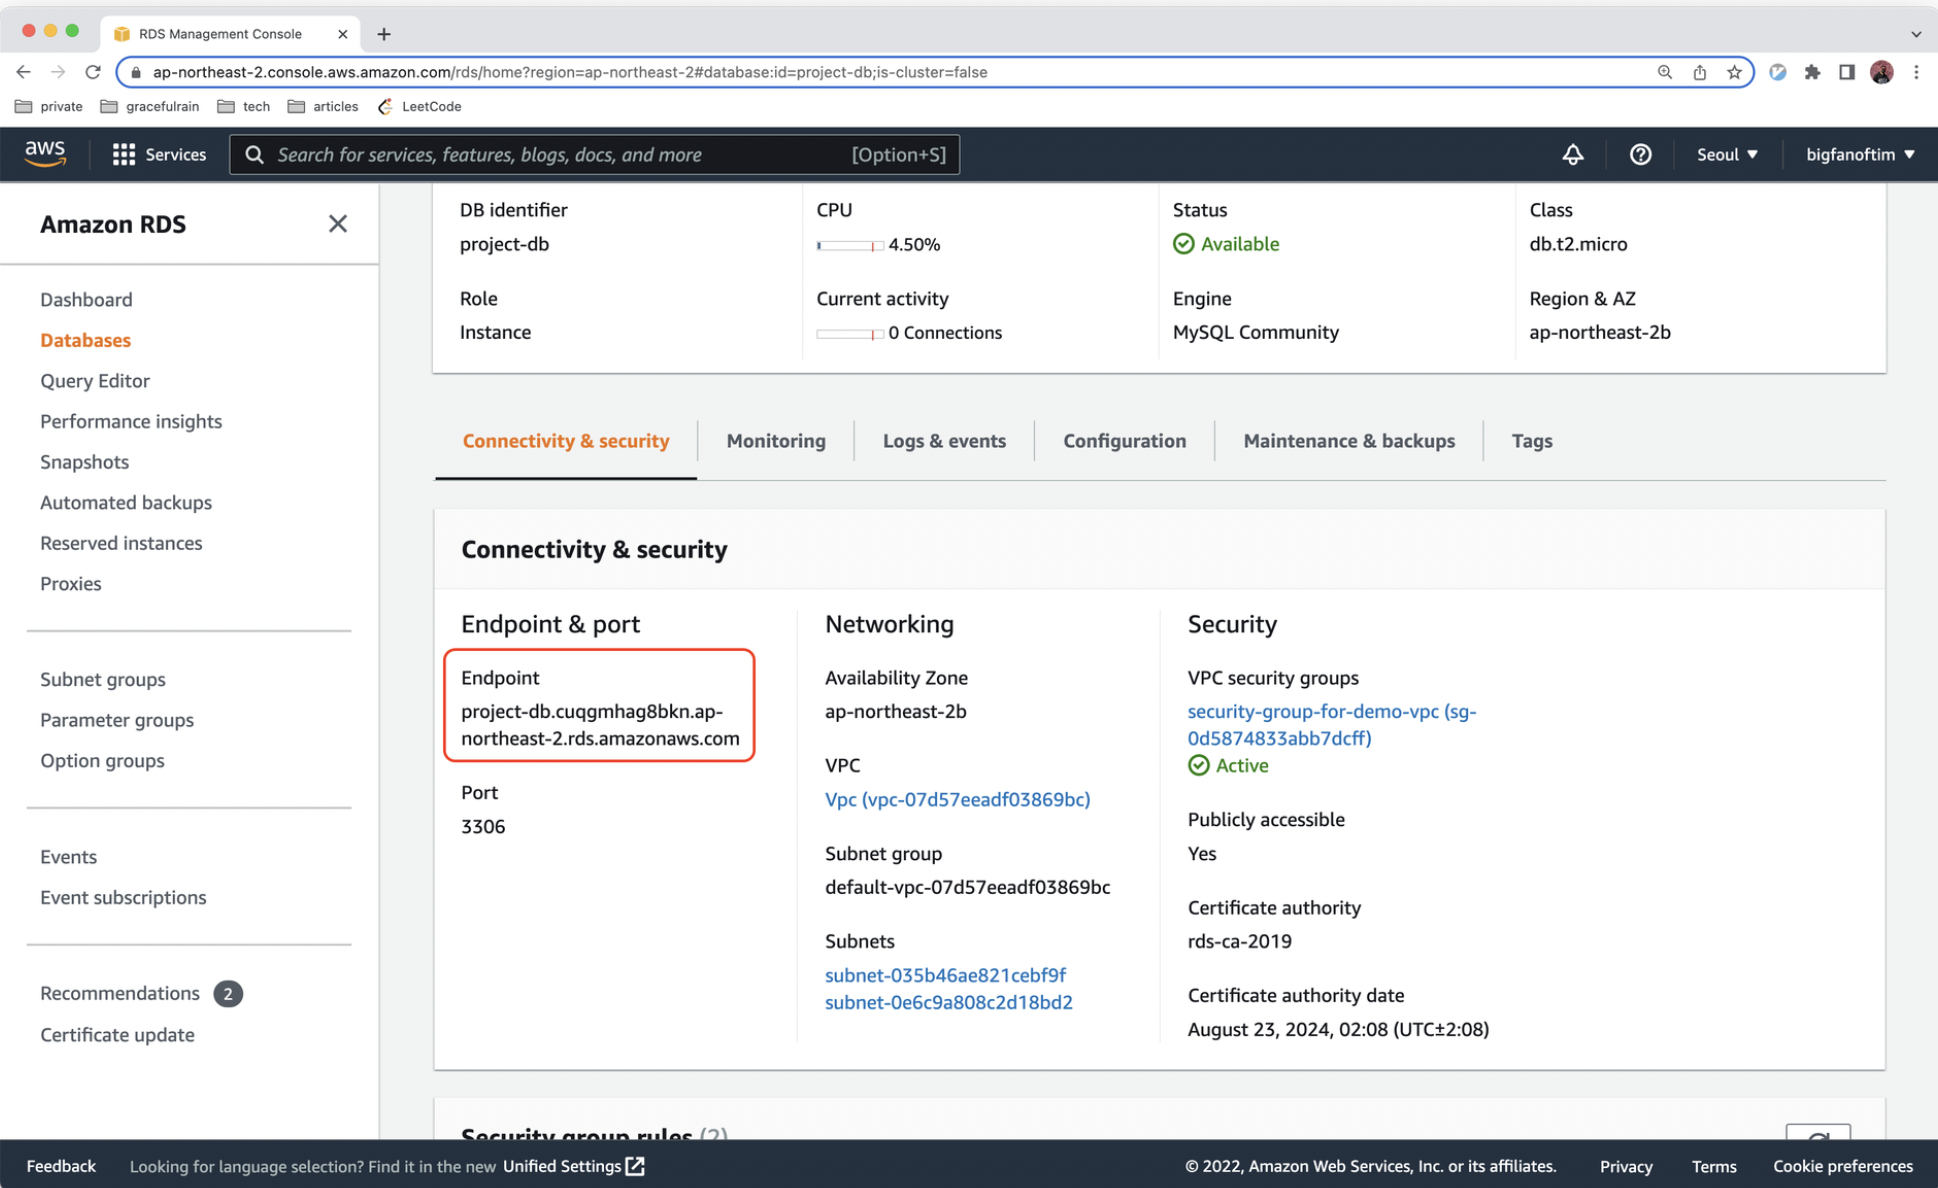This screenshot has width=1938, height=1188.
Task: Open the notifications bell
Action: click(1572, 154)
